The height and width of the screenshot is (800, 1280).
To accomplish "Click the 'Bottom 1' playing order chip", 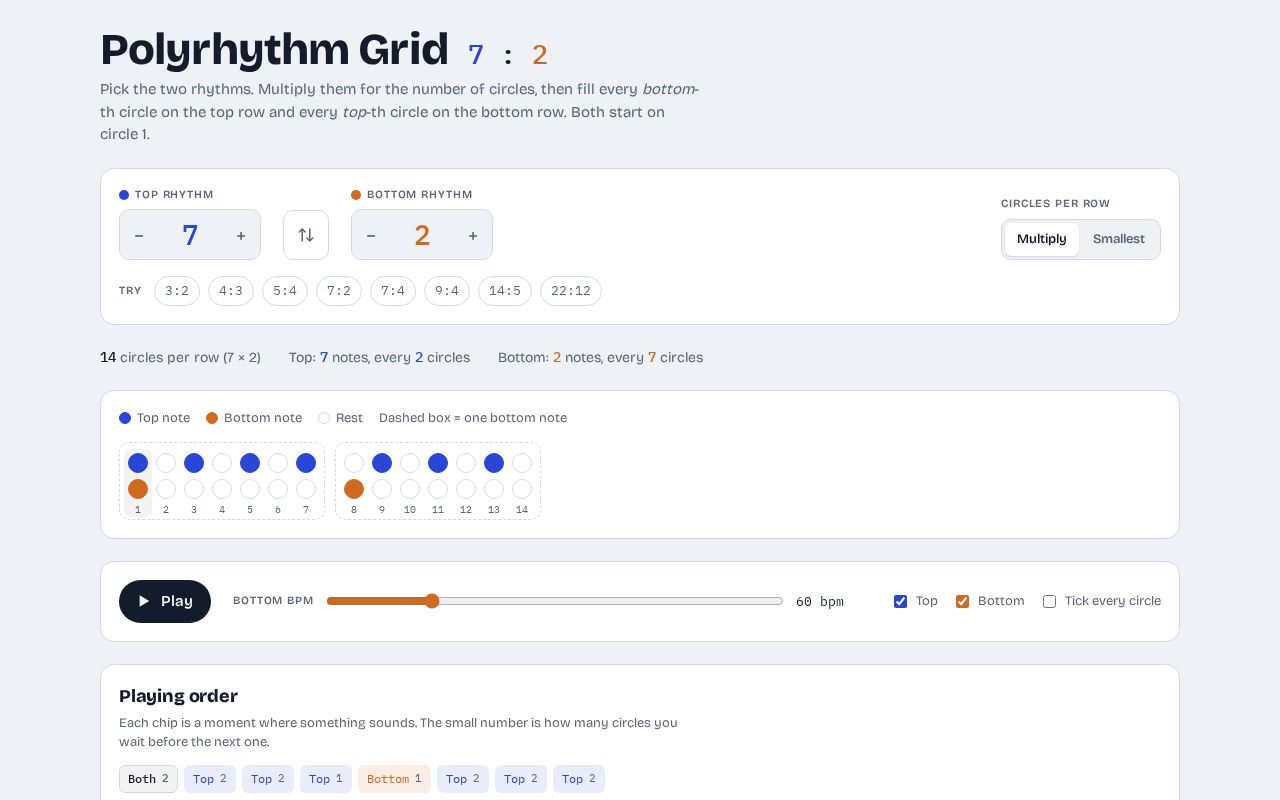I will (394, 779).
